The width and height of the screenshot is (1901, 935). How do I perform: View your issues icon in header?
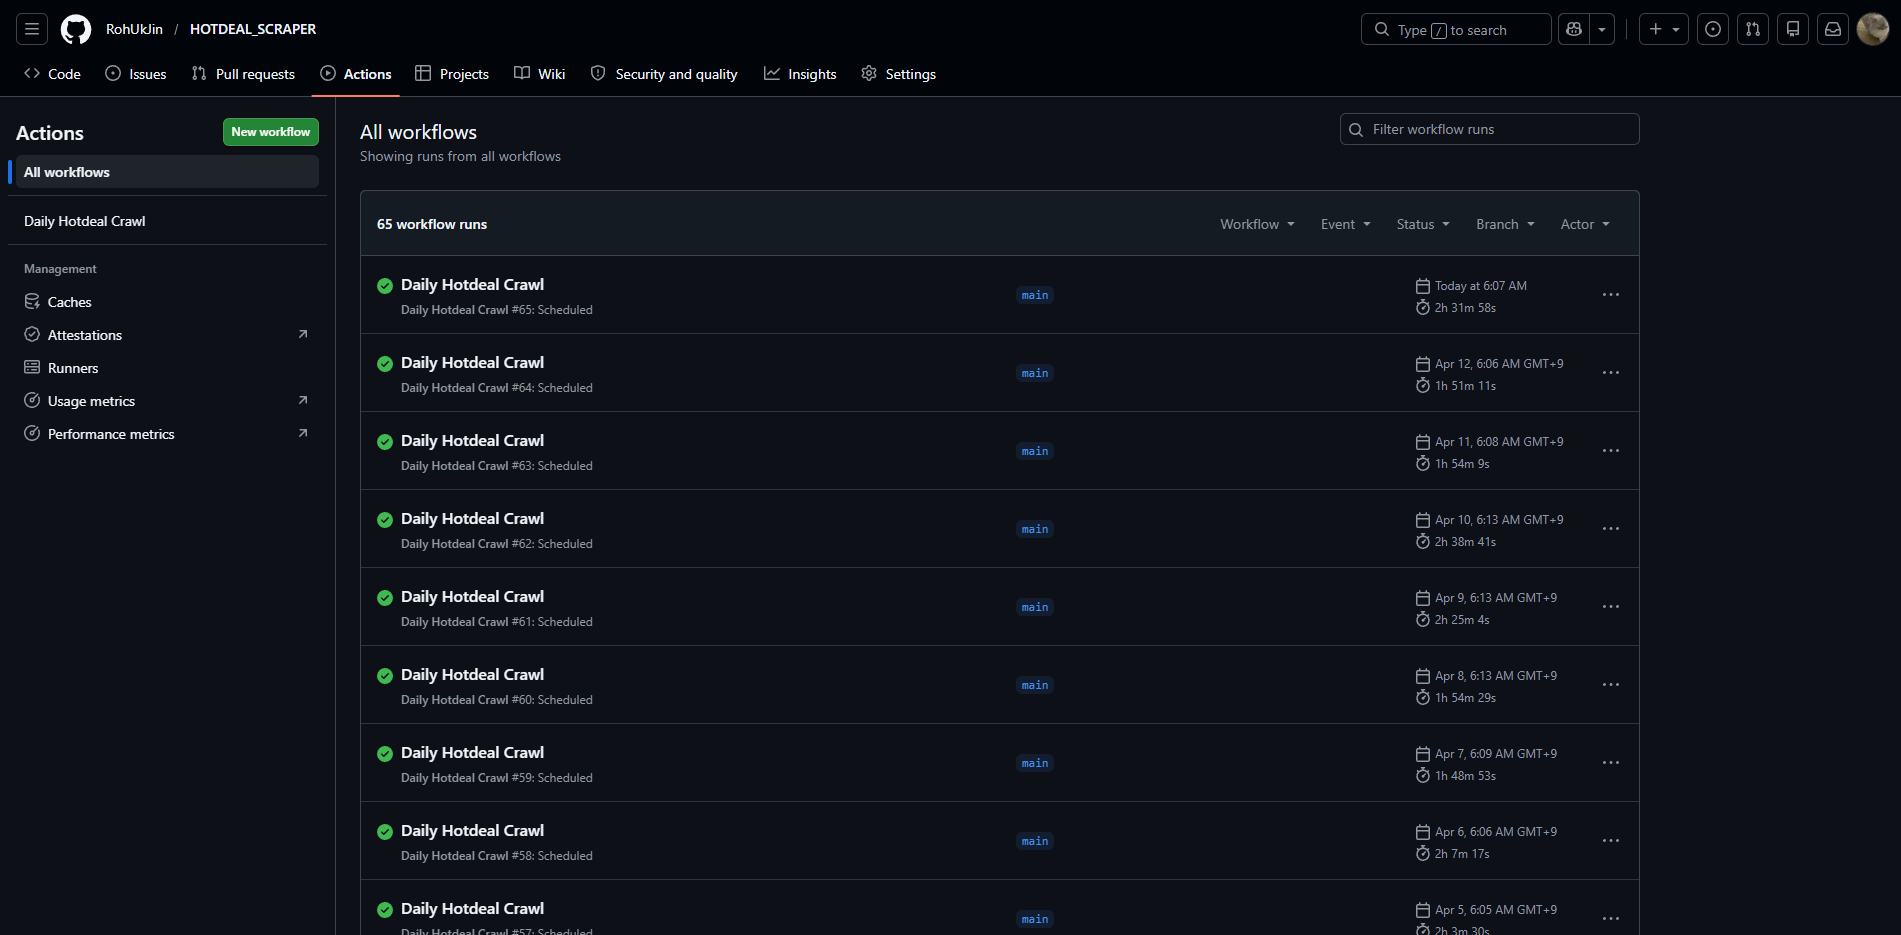[x=1713, y=29]
